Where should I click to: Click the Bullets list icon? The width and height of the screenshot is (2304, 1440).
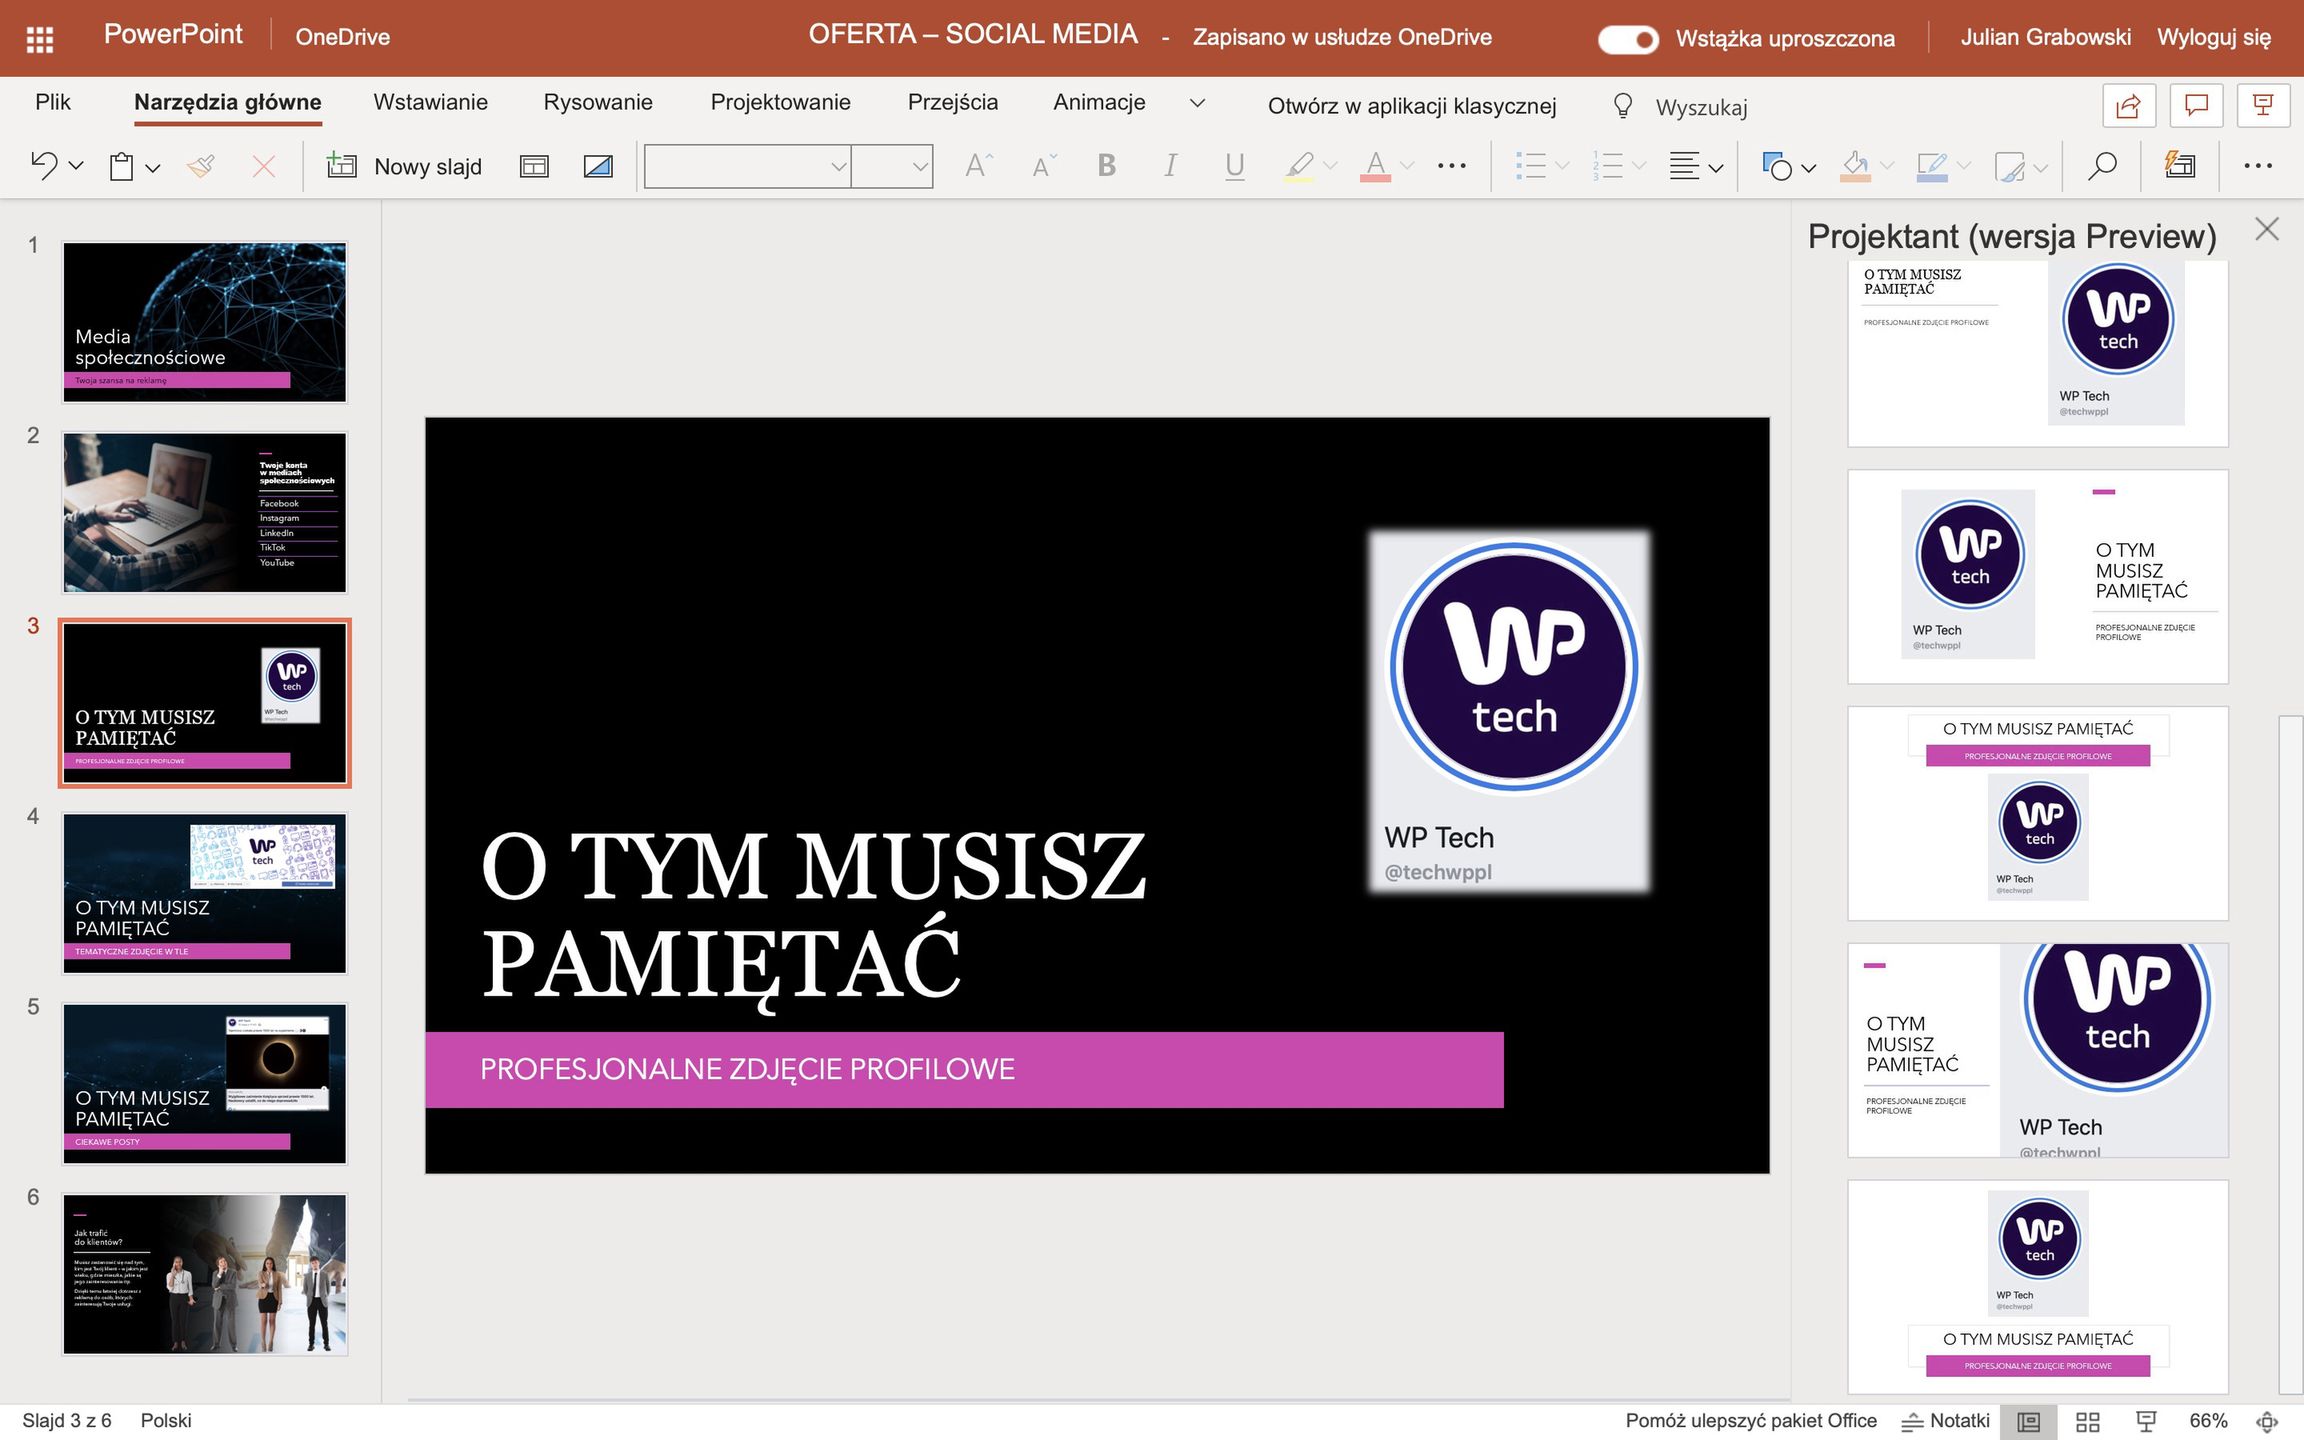(x=1530, y=166)
